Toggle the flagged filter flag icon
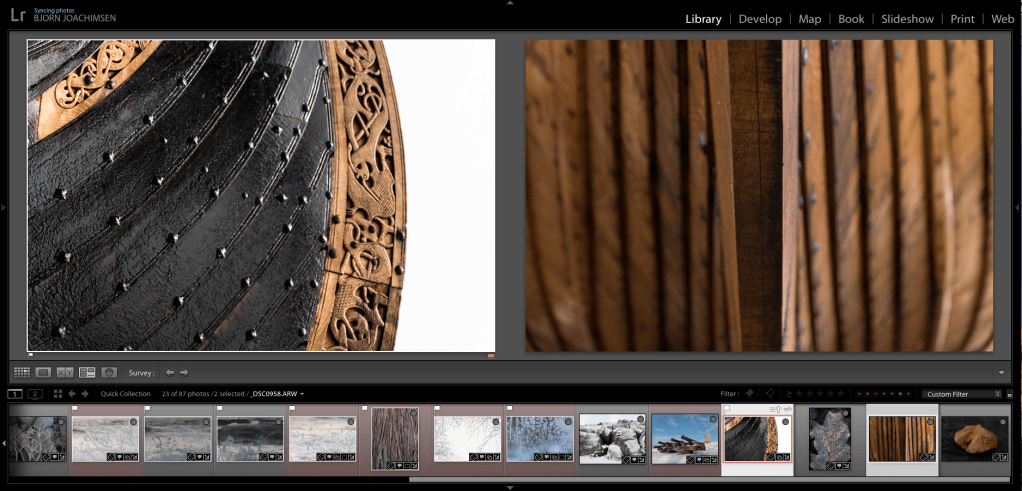1022x491 pixels. coord(750,394)
